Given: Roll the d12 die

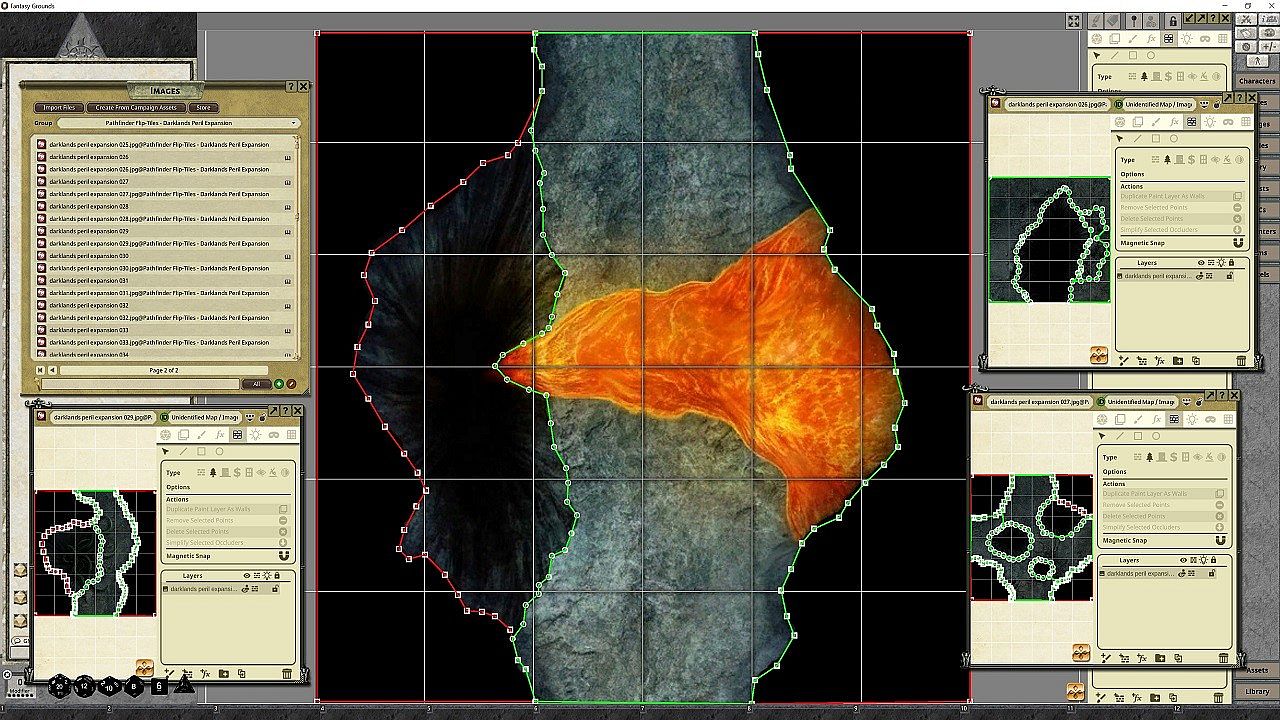Looking at the screenshot, I should [85, 687].
